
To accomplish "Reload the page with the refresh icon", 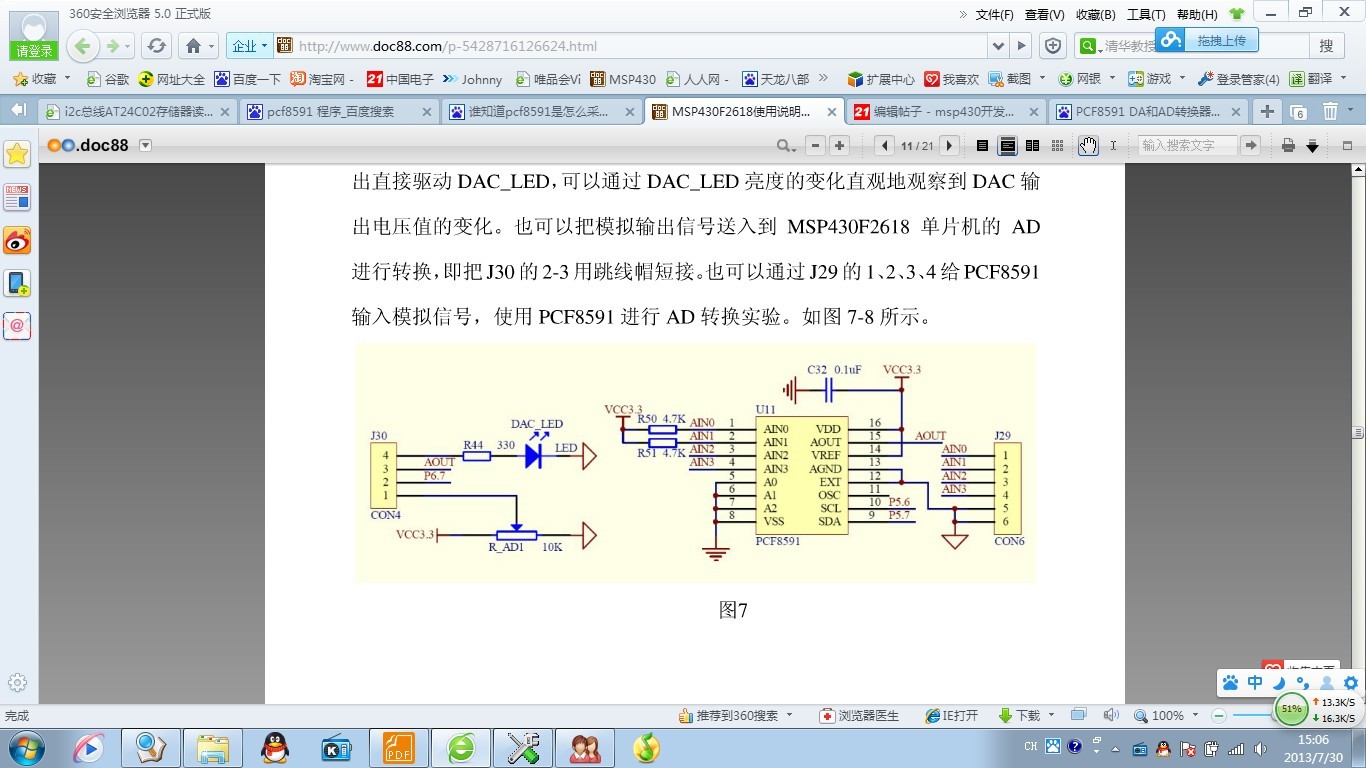I will [156, 46].
